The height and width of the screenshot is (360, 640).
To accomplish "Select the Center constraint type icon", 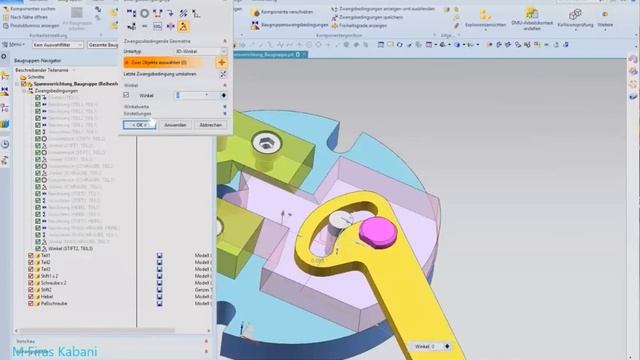I will tap(171, 27).
